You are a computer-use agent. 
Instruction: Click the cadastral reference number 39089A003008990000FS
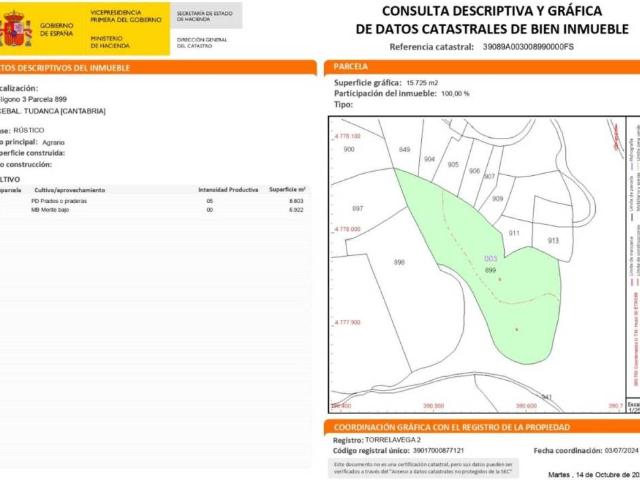(x=528, y=47)
